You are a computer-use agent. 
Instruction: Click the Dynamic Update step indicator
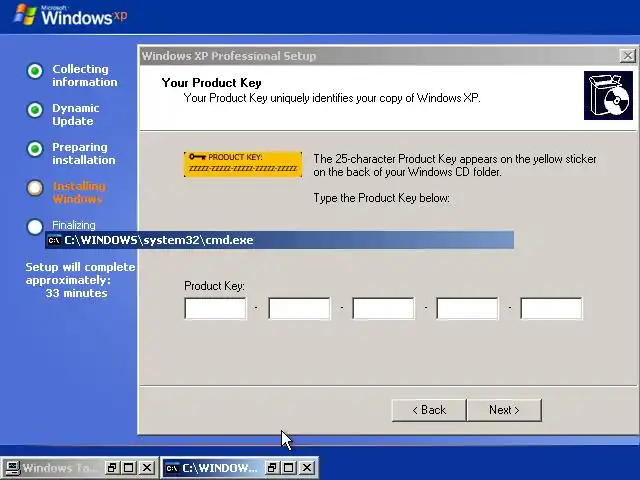(x=35, y=110)
